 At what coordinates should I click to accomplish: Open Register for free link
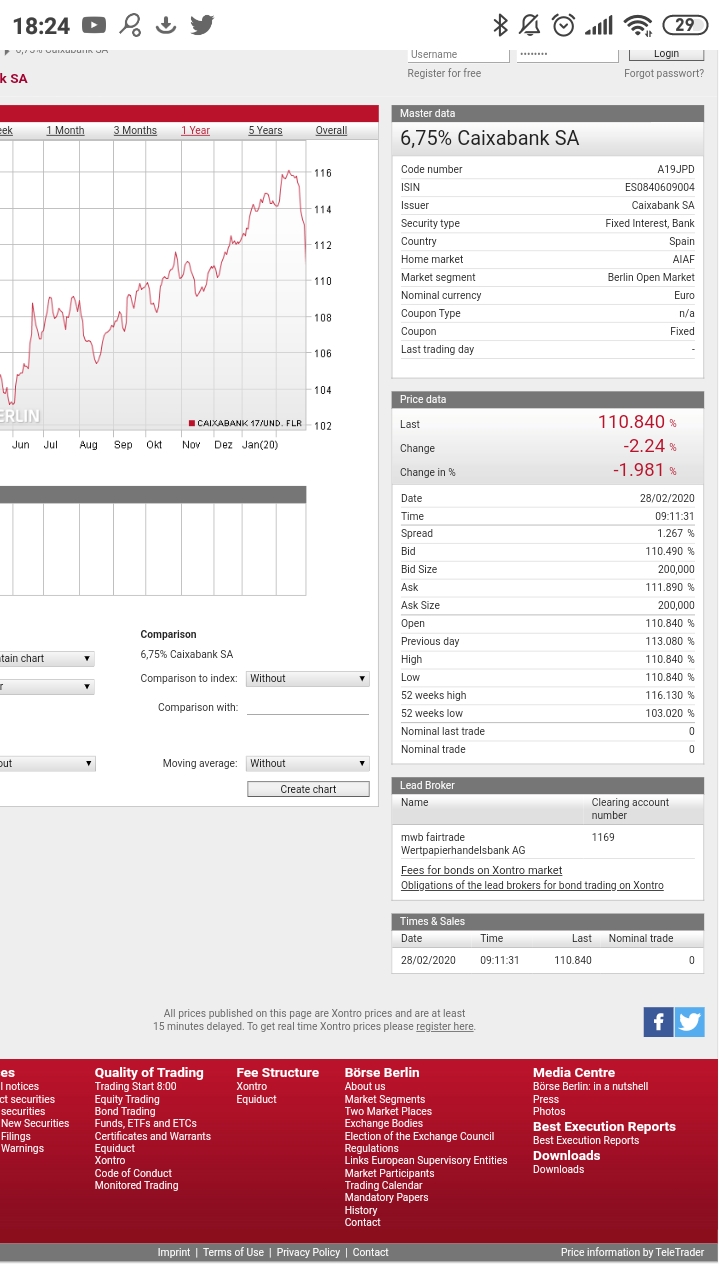point(444,73)
